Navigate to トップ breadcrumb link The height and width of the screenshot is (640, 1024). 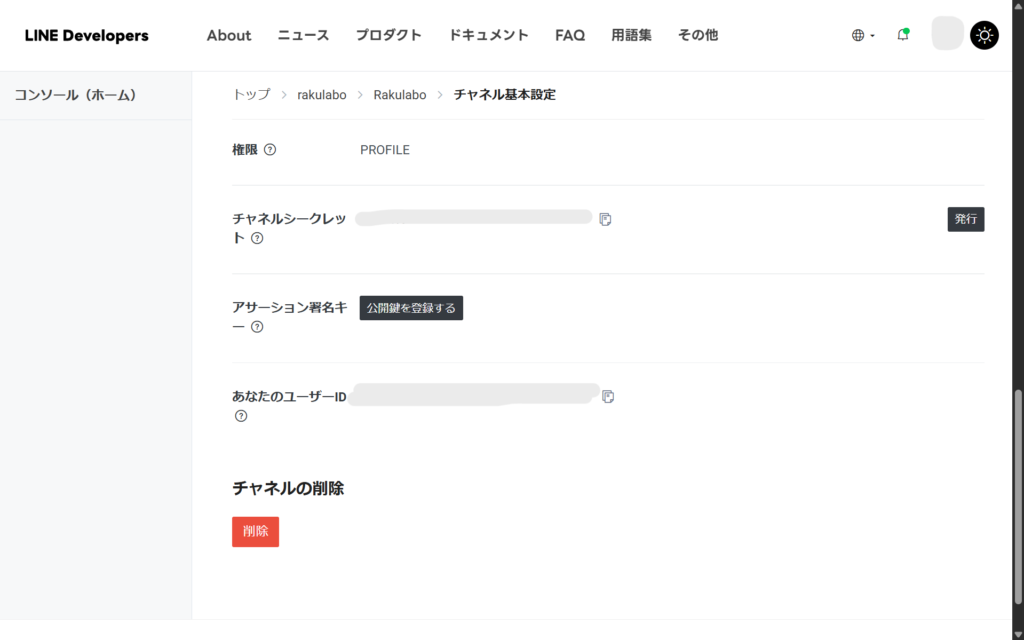(251, 95)
